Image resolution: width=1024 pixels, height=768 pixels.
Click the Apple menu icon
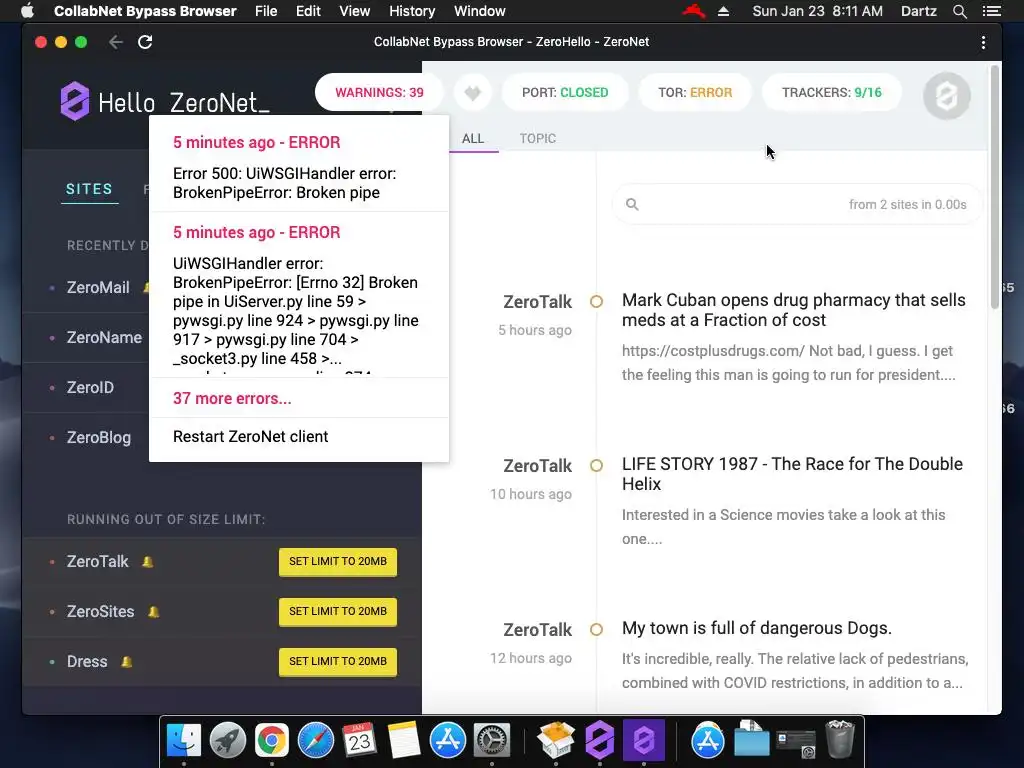(28, 11)
